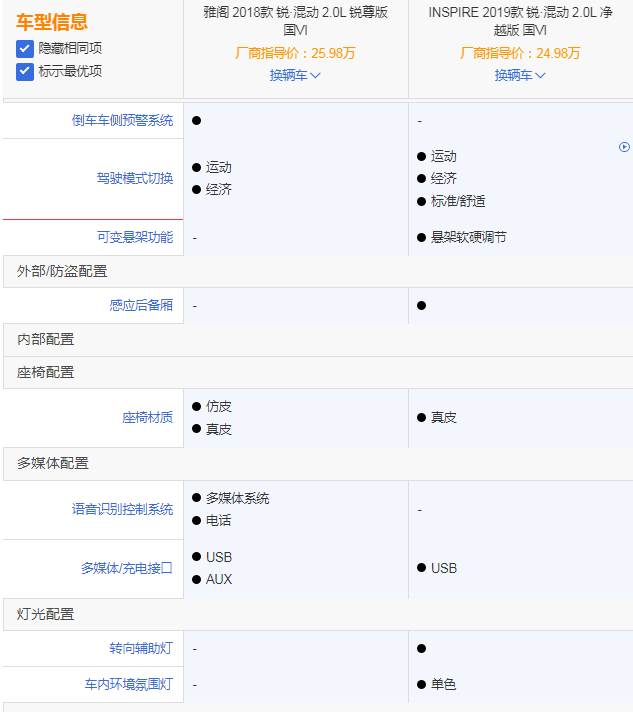633x712 pixels.
Task: Select the 多媒体配置 section header
Action: 52,463
